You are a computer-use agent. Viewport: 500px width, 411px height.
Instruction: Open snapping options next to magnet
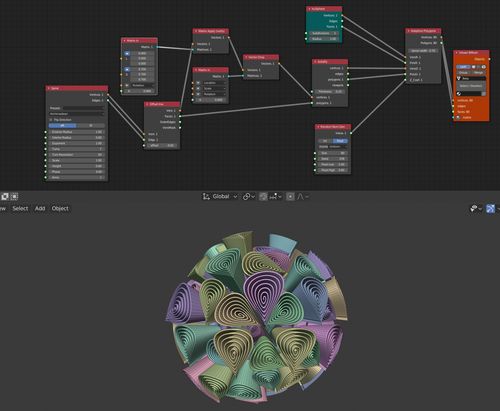(275, 197)
